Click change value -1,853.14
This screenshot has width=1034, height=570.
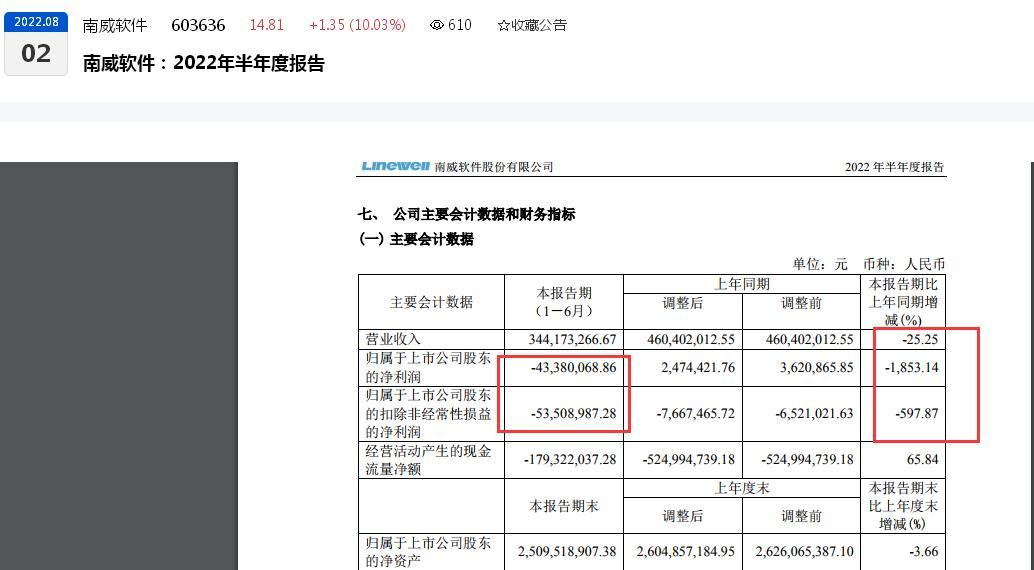click(913, 367)
